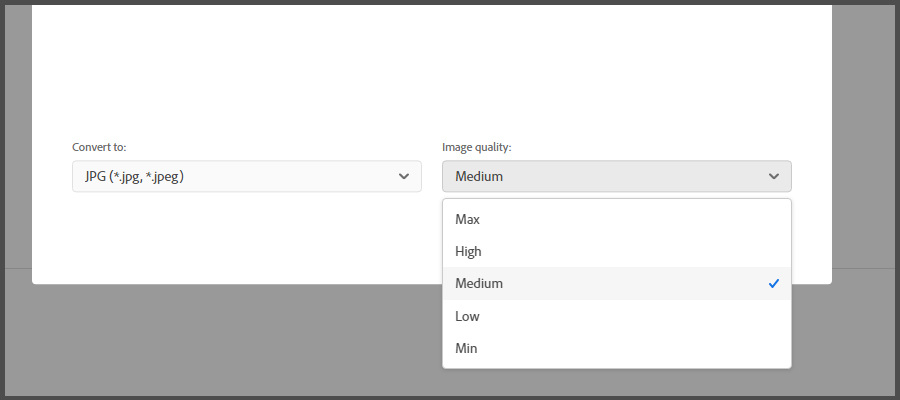The width and height of the screenshot is (900, 400).
Task: Select the checked Medium quality option
Action: pos(616,284)
